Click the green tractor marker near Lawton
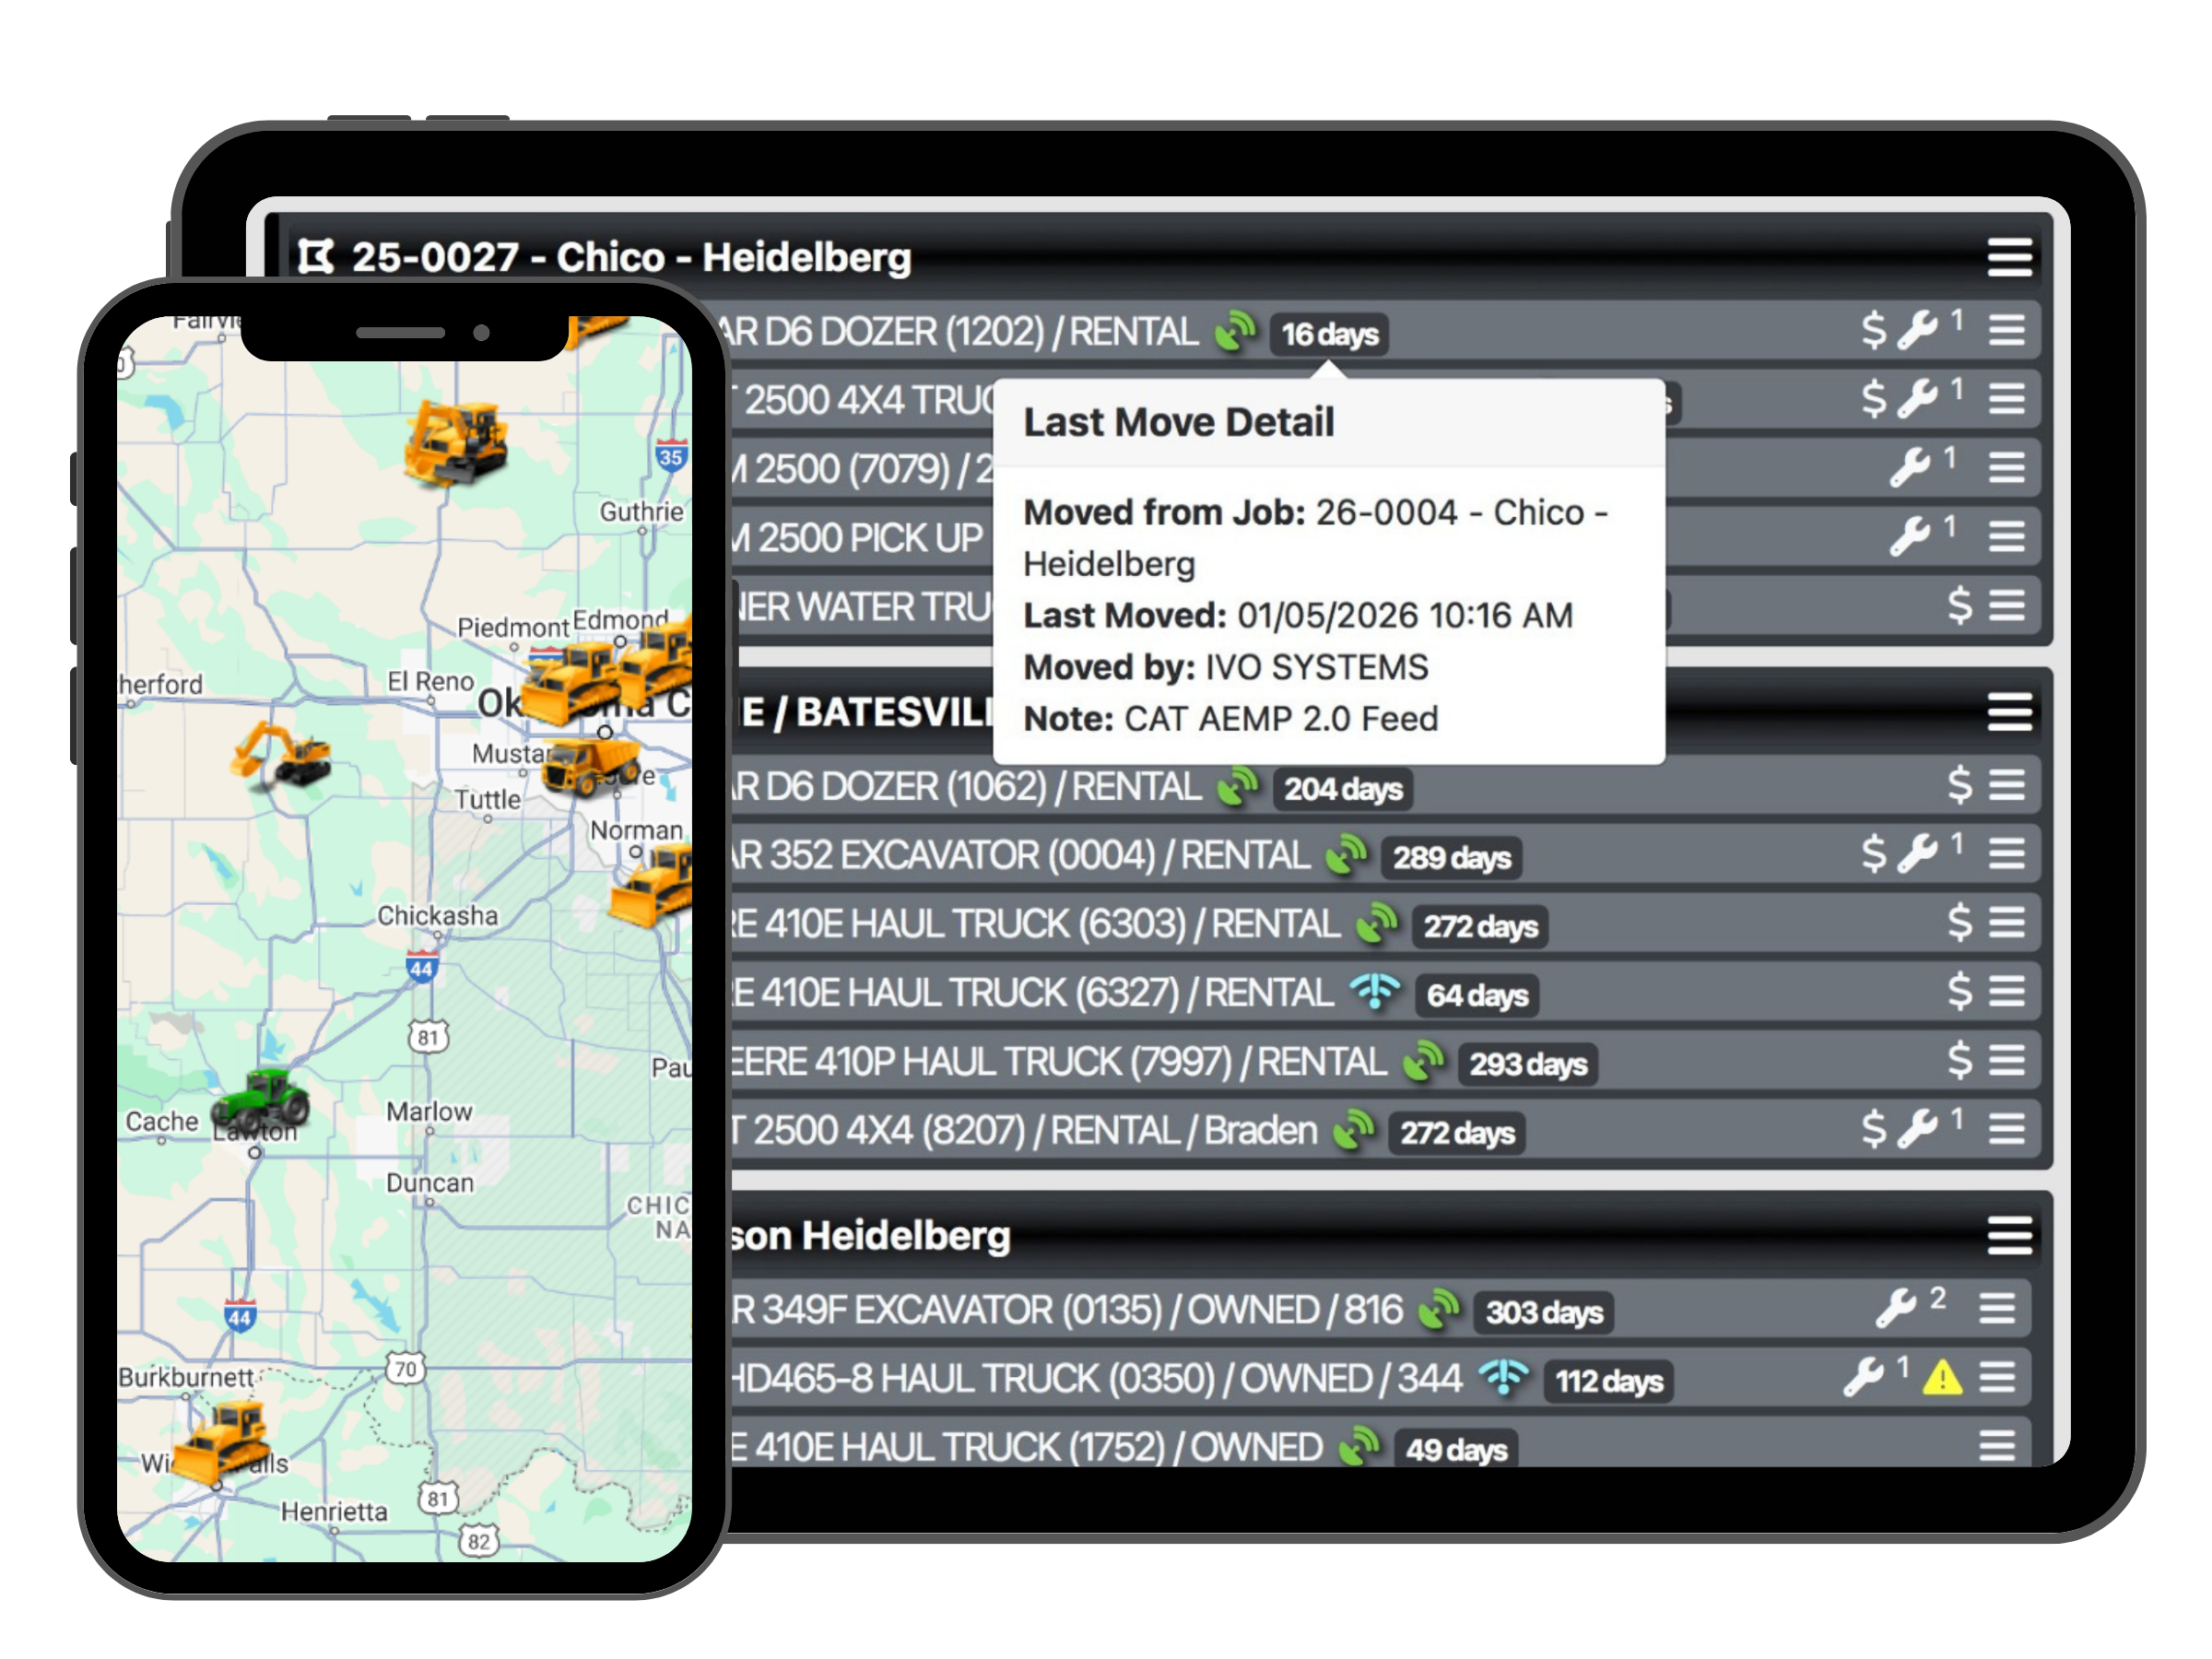2212x1659 pixels. [262, 1098]
